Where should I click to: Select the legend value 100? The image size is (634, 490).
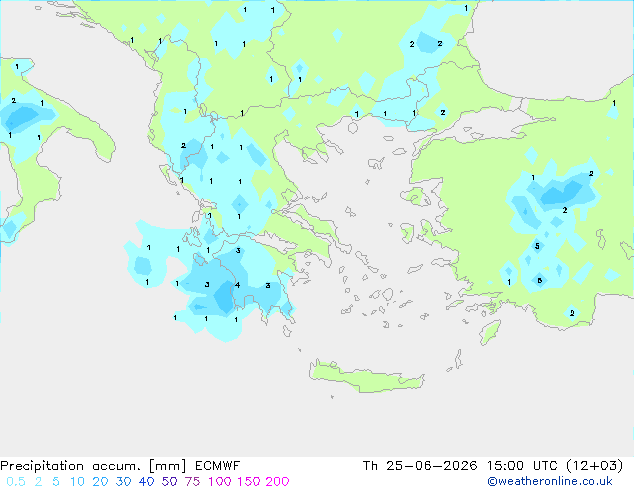tap(220, 482)
